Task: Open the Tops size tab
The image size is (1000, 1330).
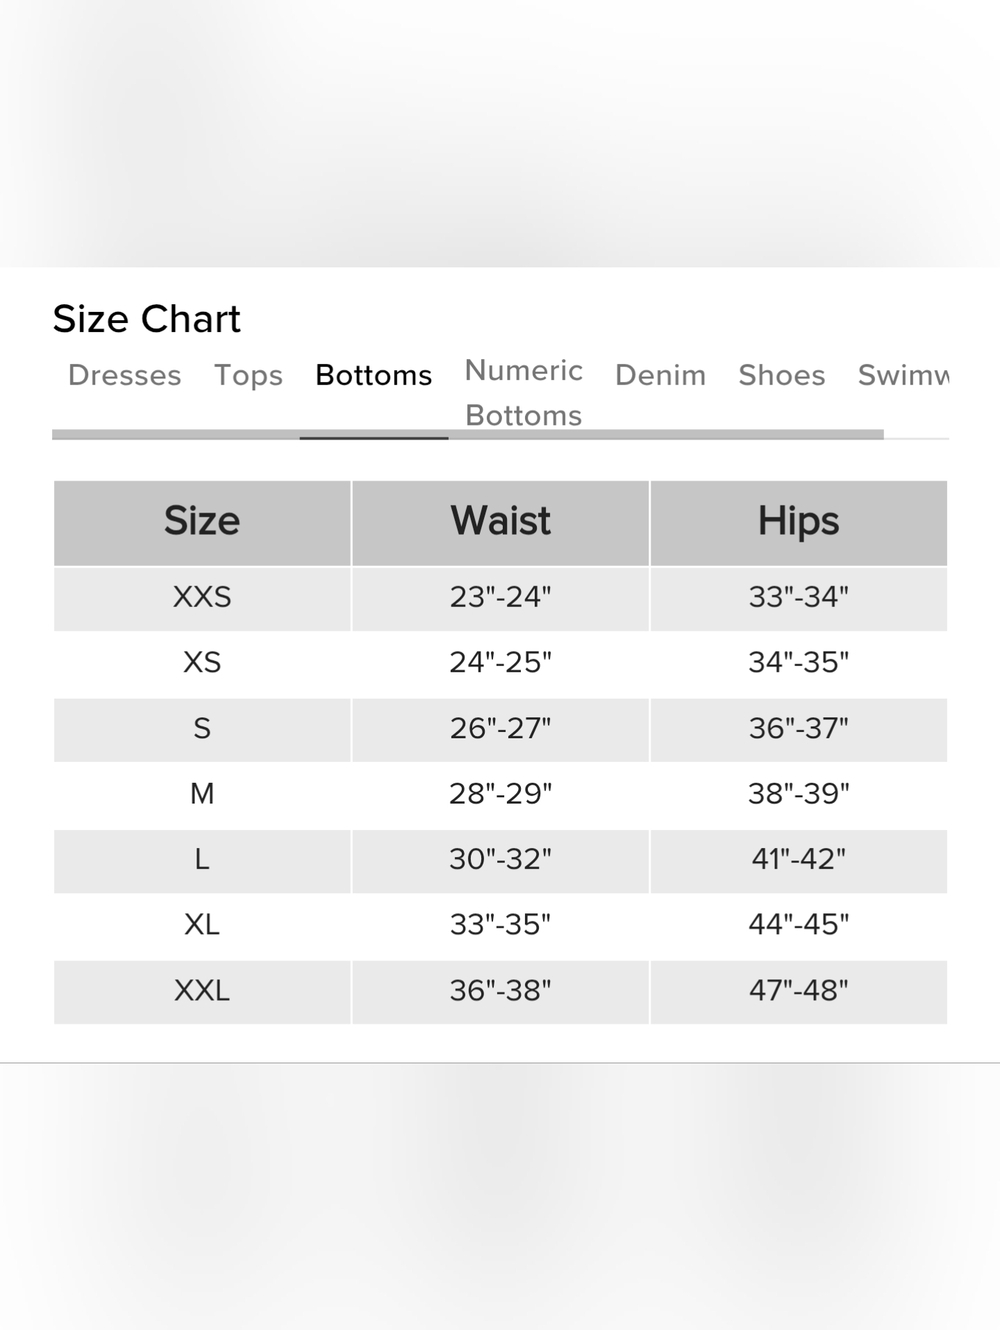Action: (x=248, y=375)
